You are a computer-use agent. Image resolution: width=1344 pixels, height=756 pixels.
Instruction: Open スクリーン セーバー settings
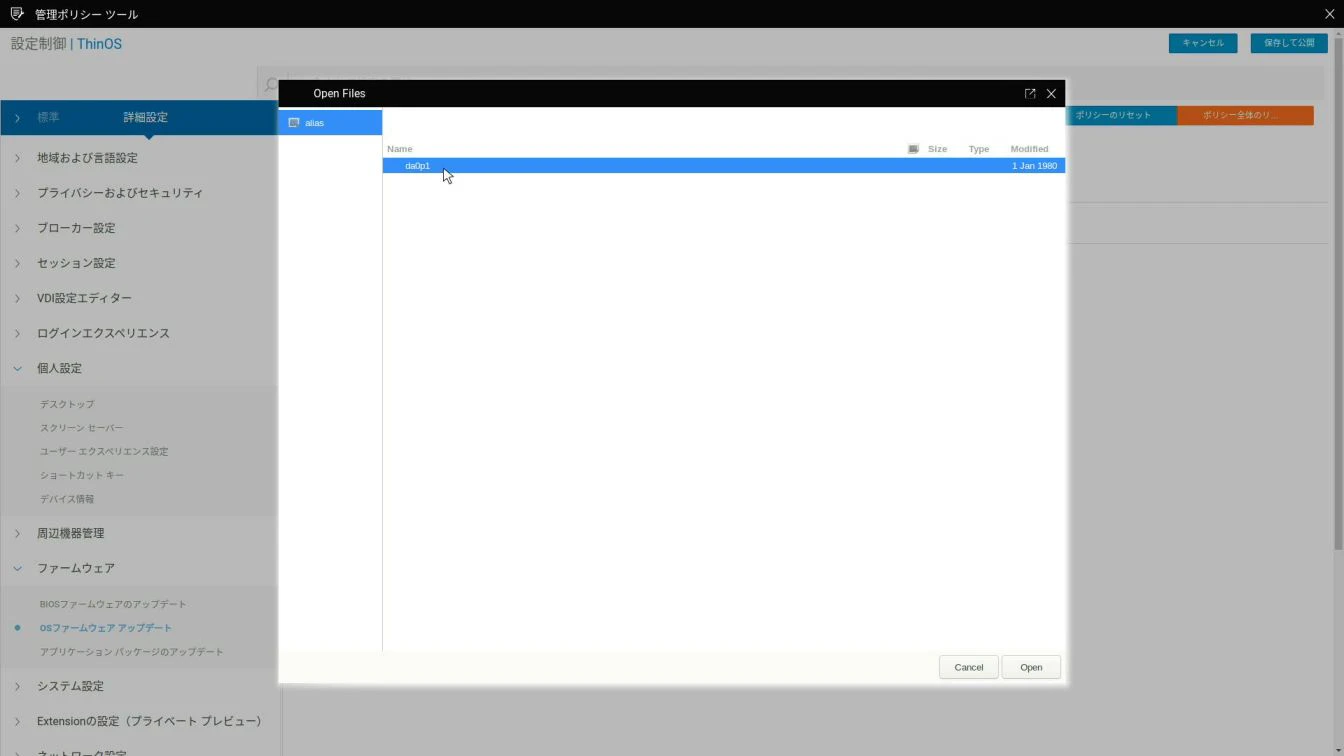(x=82, y=428)
